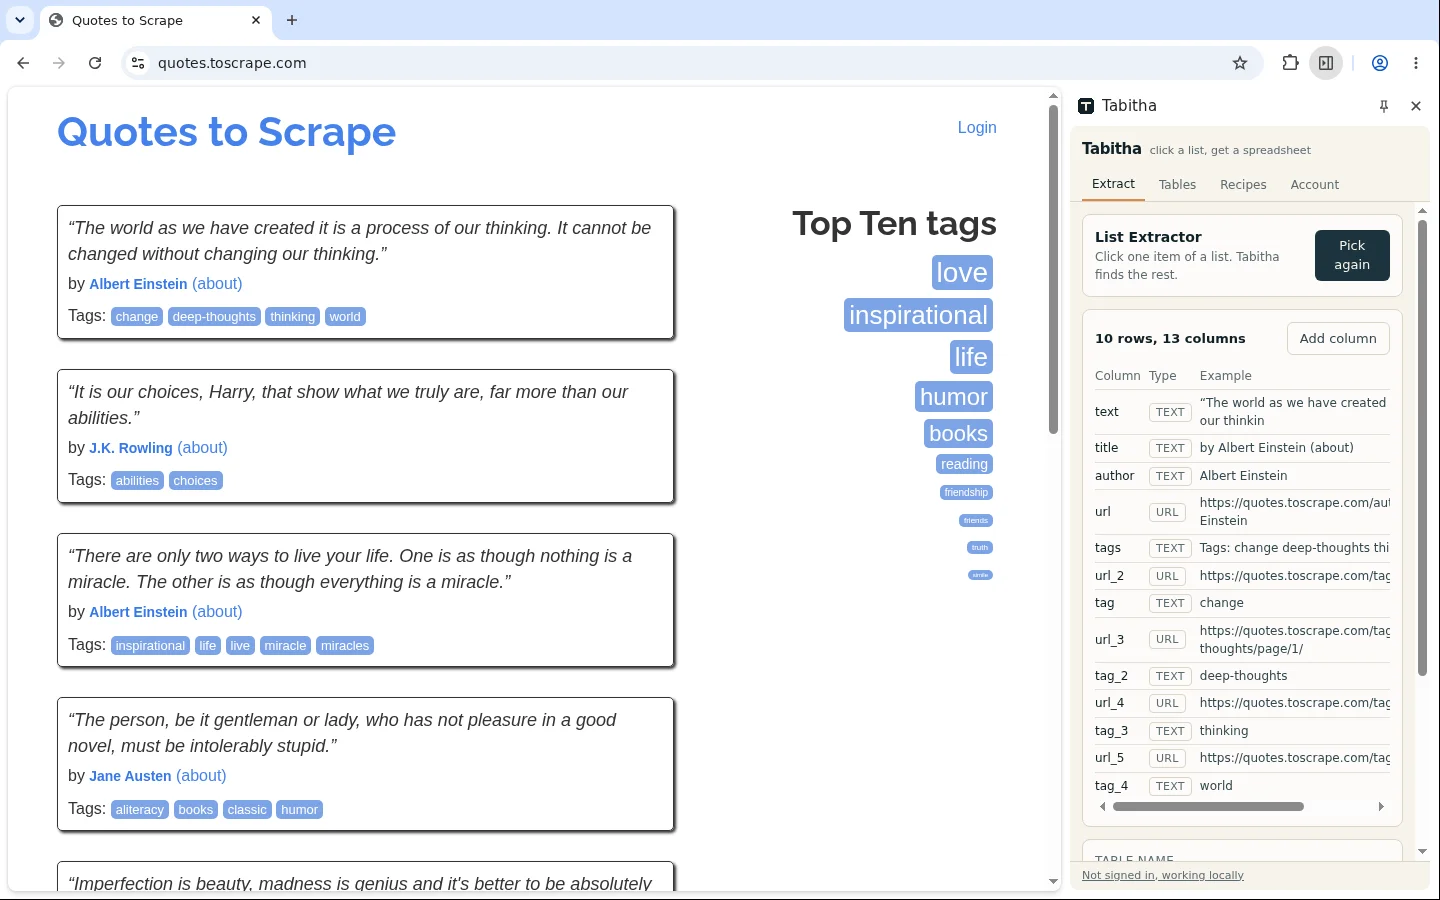Viewport: 1440px width, 900px height.
Task: Click the Login link
Action: pyautogui.click(x=977, y=127)
